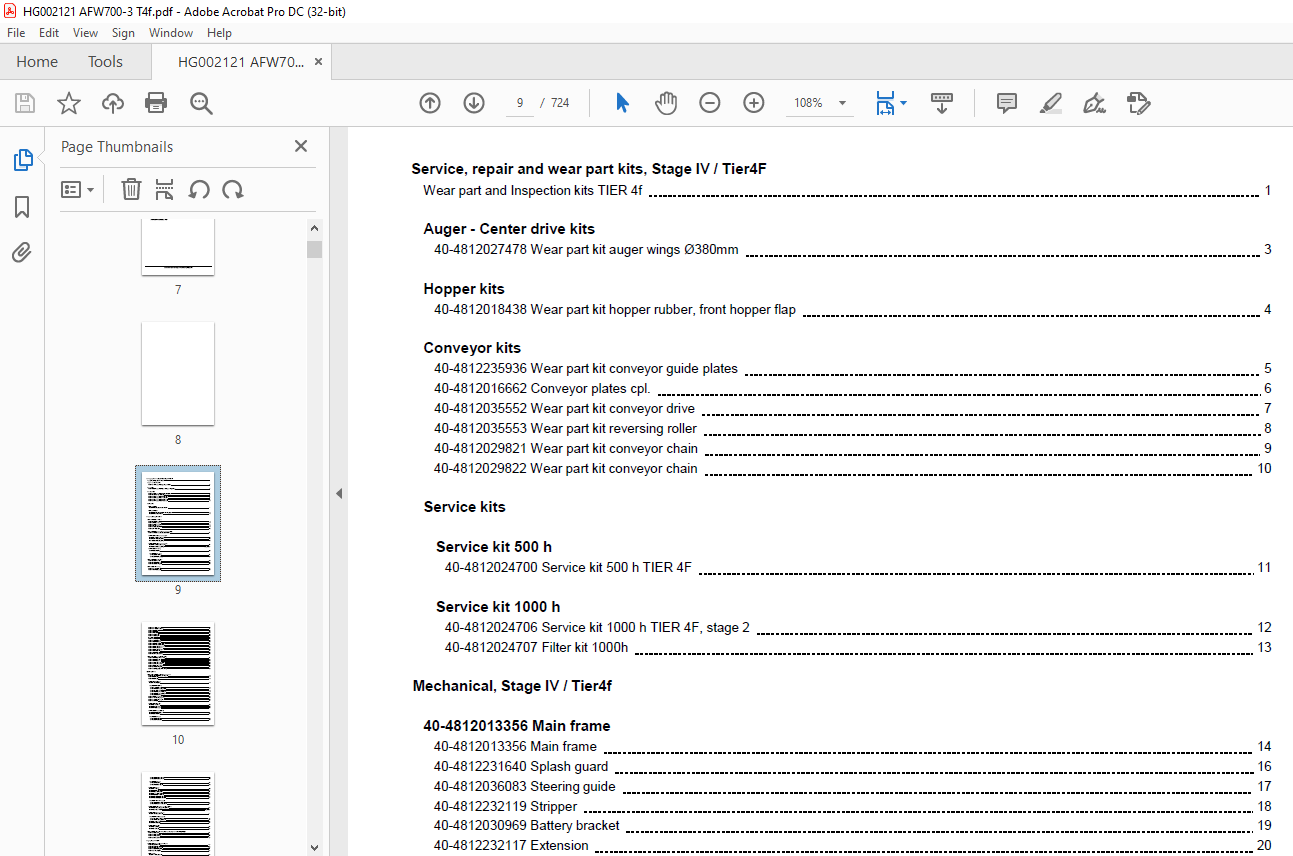Click the Fit page width icon
This screenshot has height=856, width=1293.
[x=885, y=103]
